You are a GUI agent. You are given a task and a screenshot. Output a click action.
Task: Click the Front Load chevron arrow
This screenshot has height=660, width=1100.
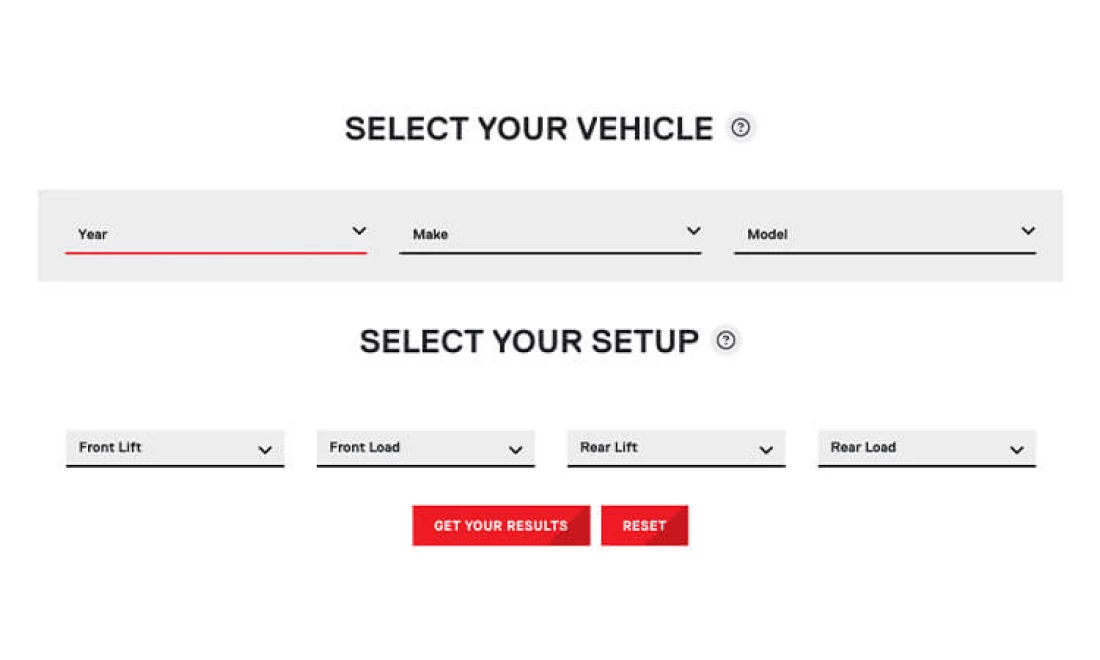click(x=515, y=450)
